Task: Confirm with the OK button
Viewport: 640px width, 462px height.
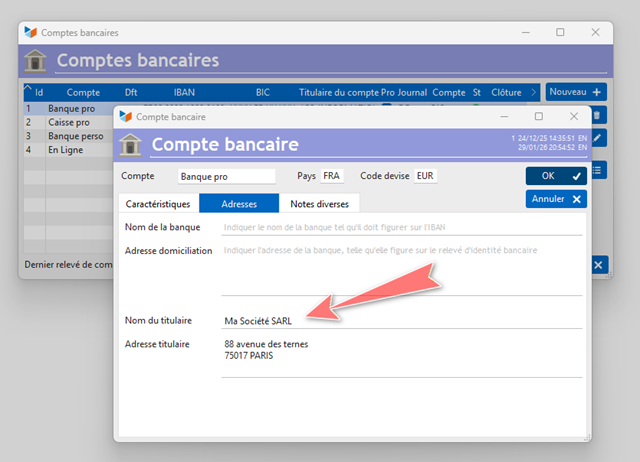Action: click(556, 176)
